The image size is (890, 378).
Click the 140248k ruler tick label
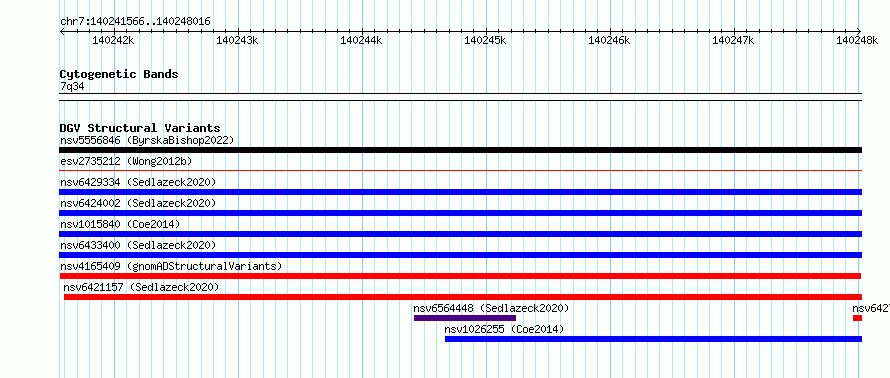click(x=857, y=40)
